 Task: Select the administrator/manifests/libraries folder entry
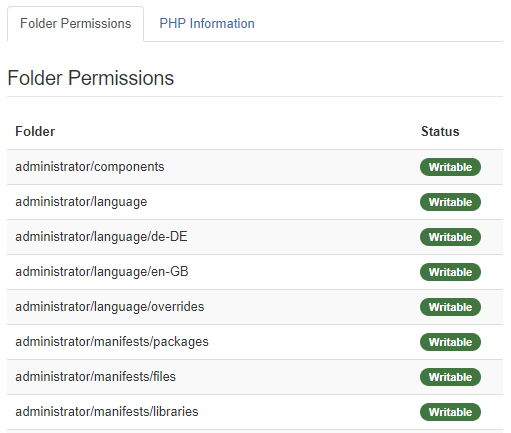[x=107, y=412]
